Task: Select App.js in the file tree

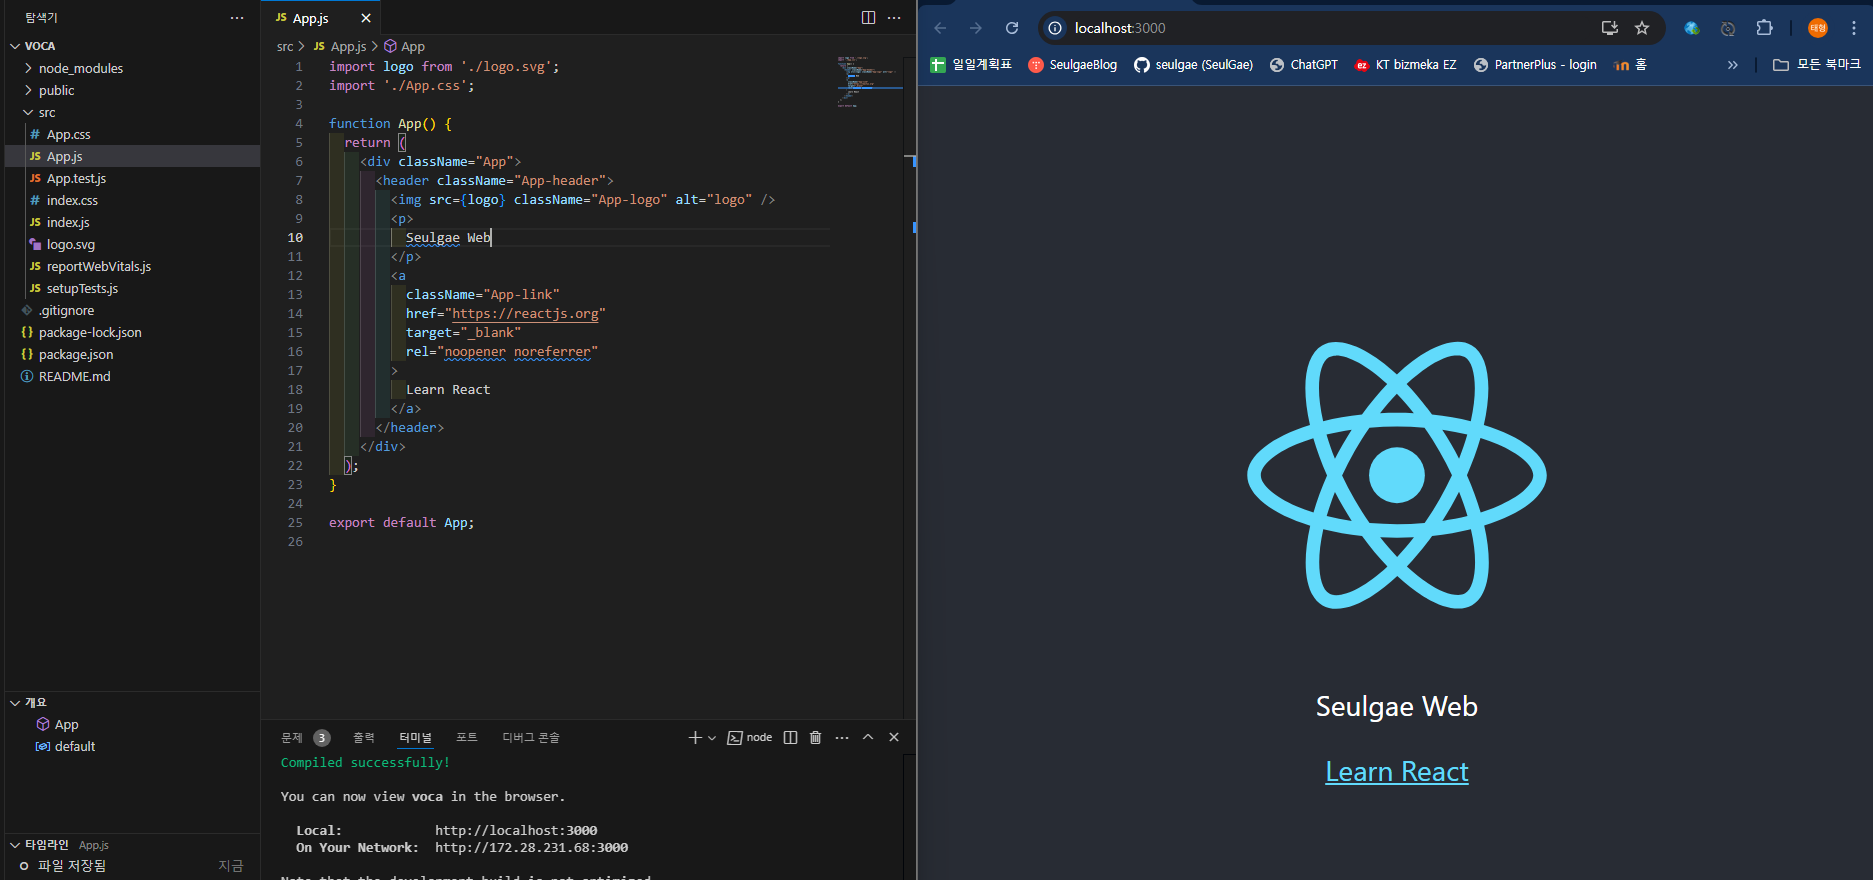Action: click(x=132, y=156)
